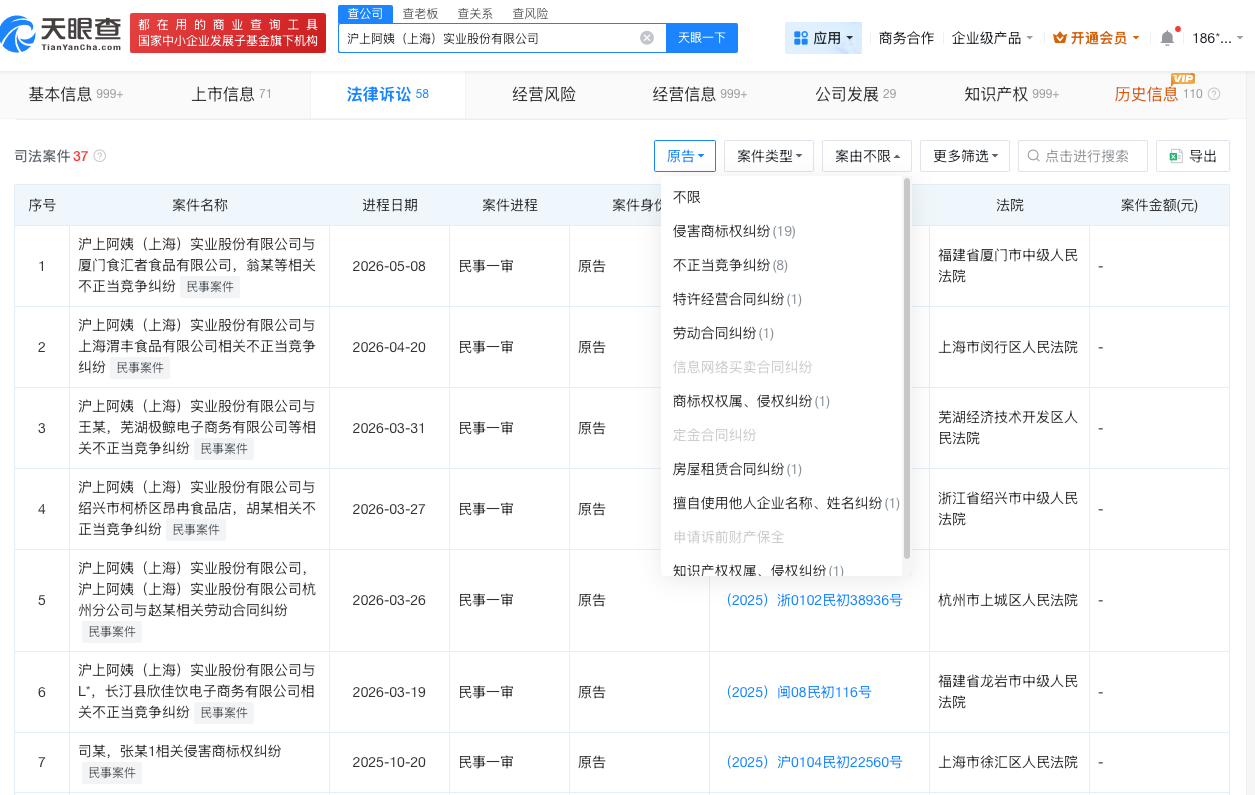1255x795 pixels.
Task: Click the 福建省龙岩市中级人民法院 court cell
Action: click(1008, 692)
